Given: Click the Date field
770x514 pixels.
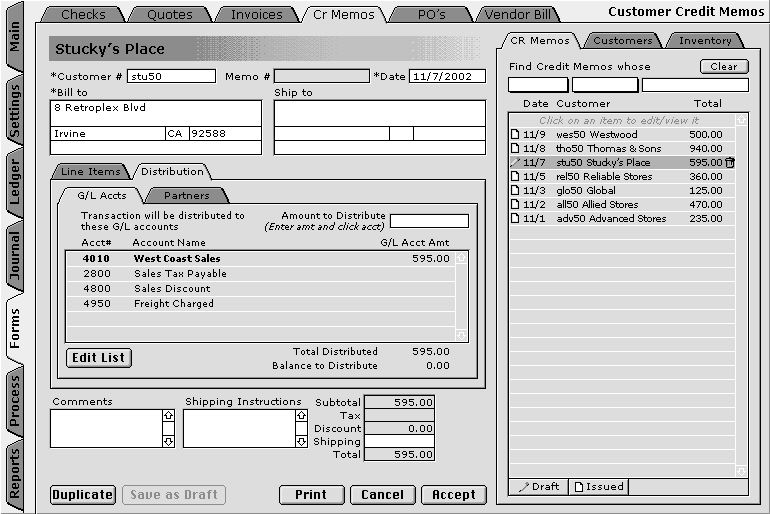Looking at the screenshot, I should coord(447,76).
